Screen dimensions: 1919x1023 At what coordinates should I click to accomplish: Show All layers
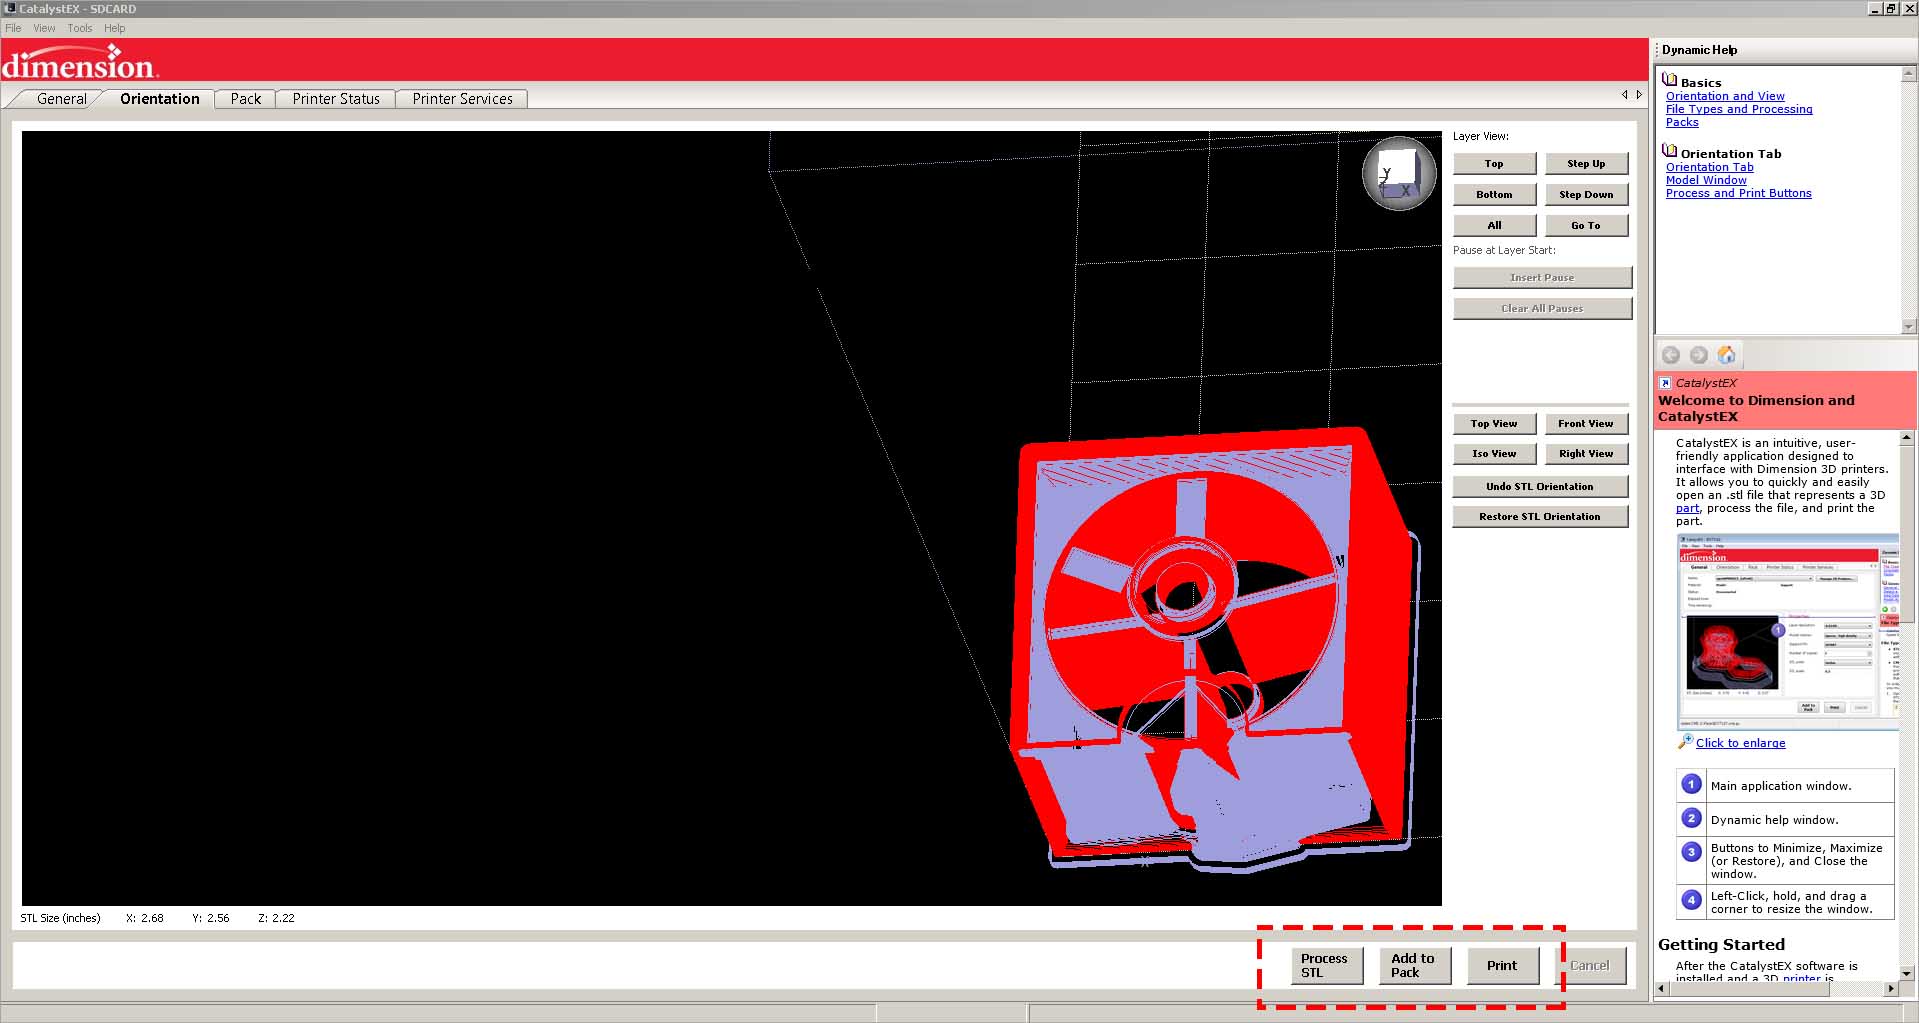pyautogui.click(x=1494, y=226)
